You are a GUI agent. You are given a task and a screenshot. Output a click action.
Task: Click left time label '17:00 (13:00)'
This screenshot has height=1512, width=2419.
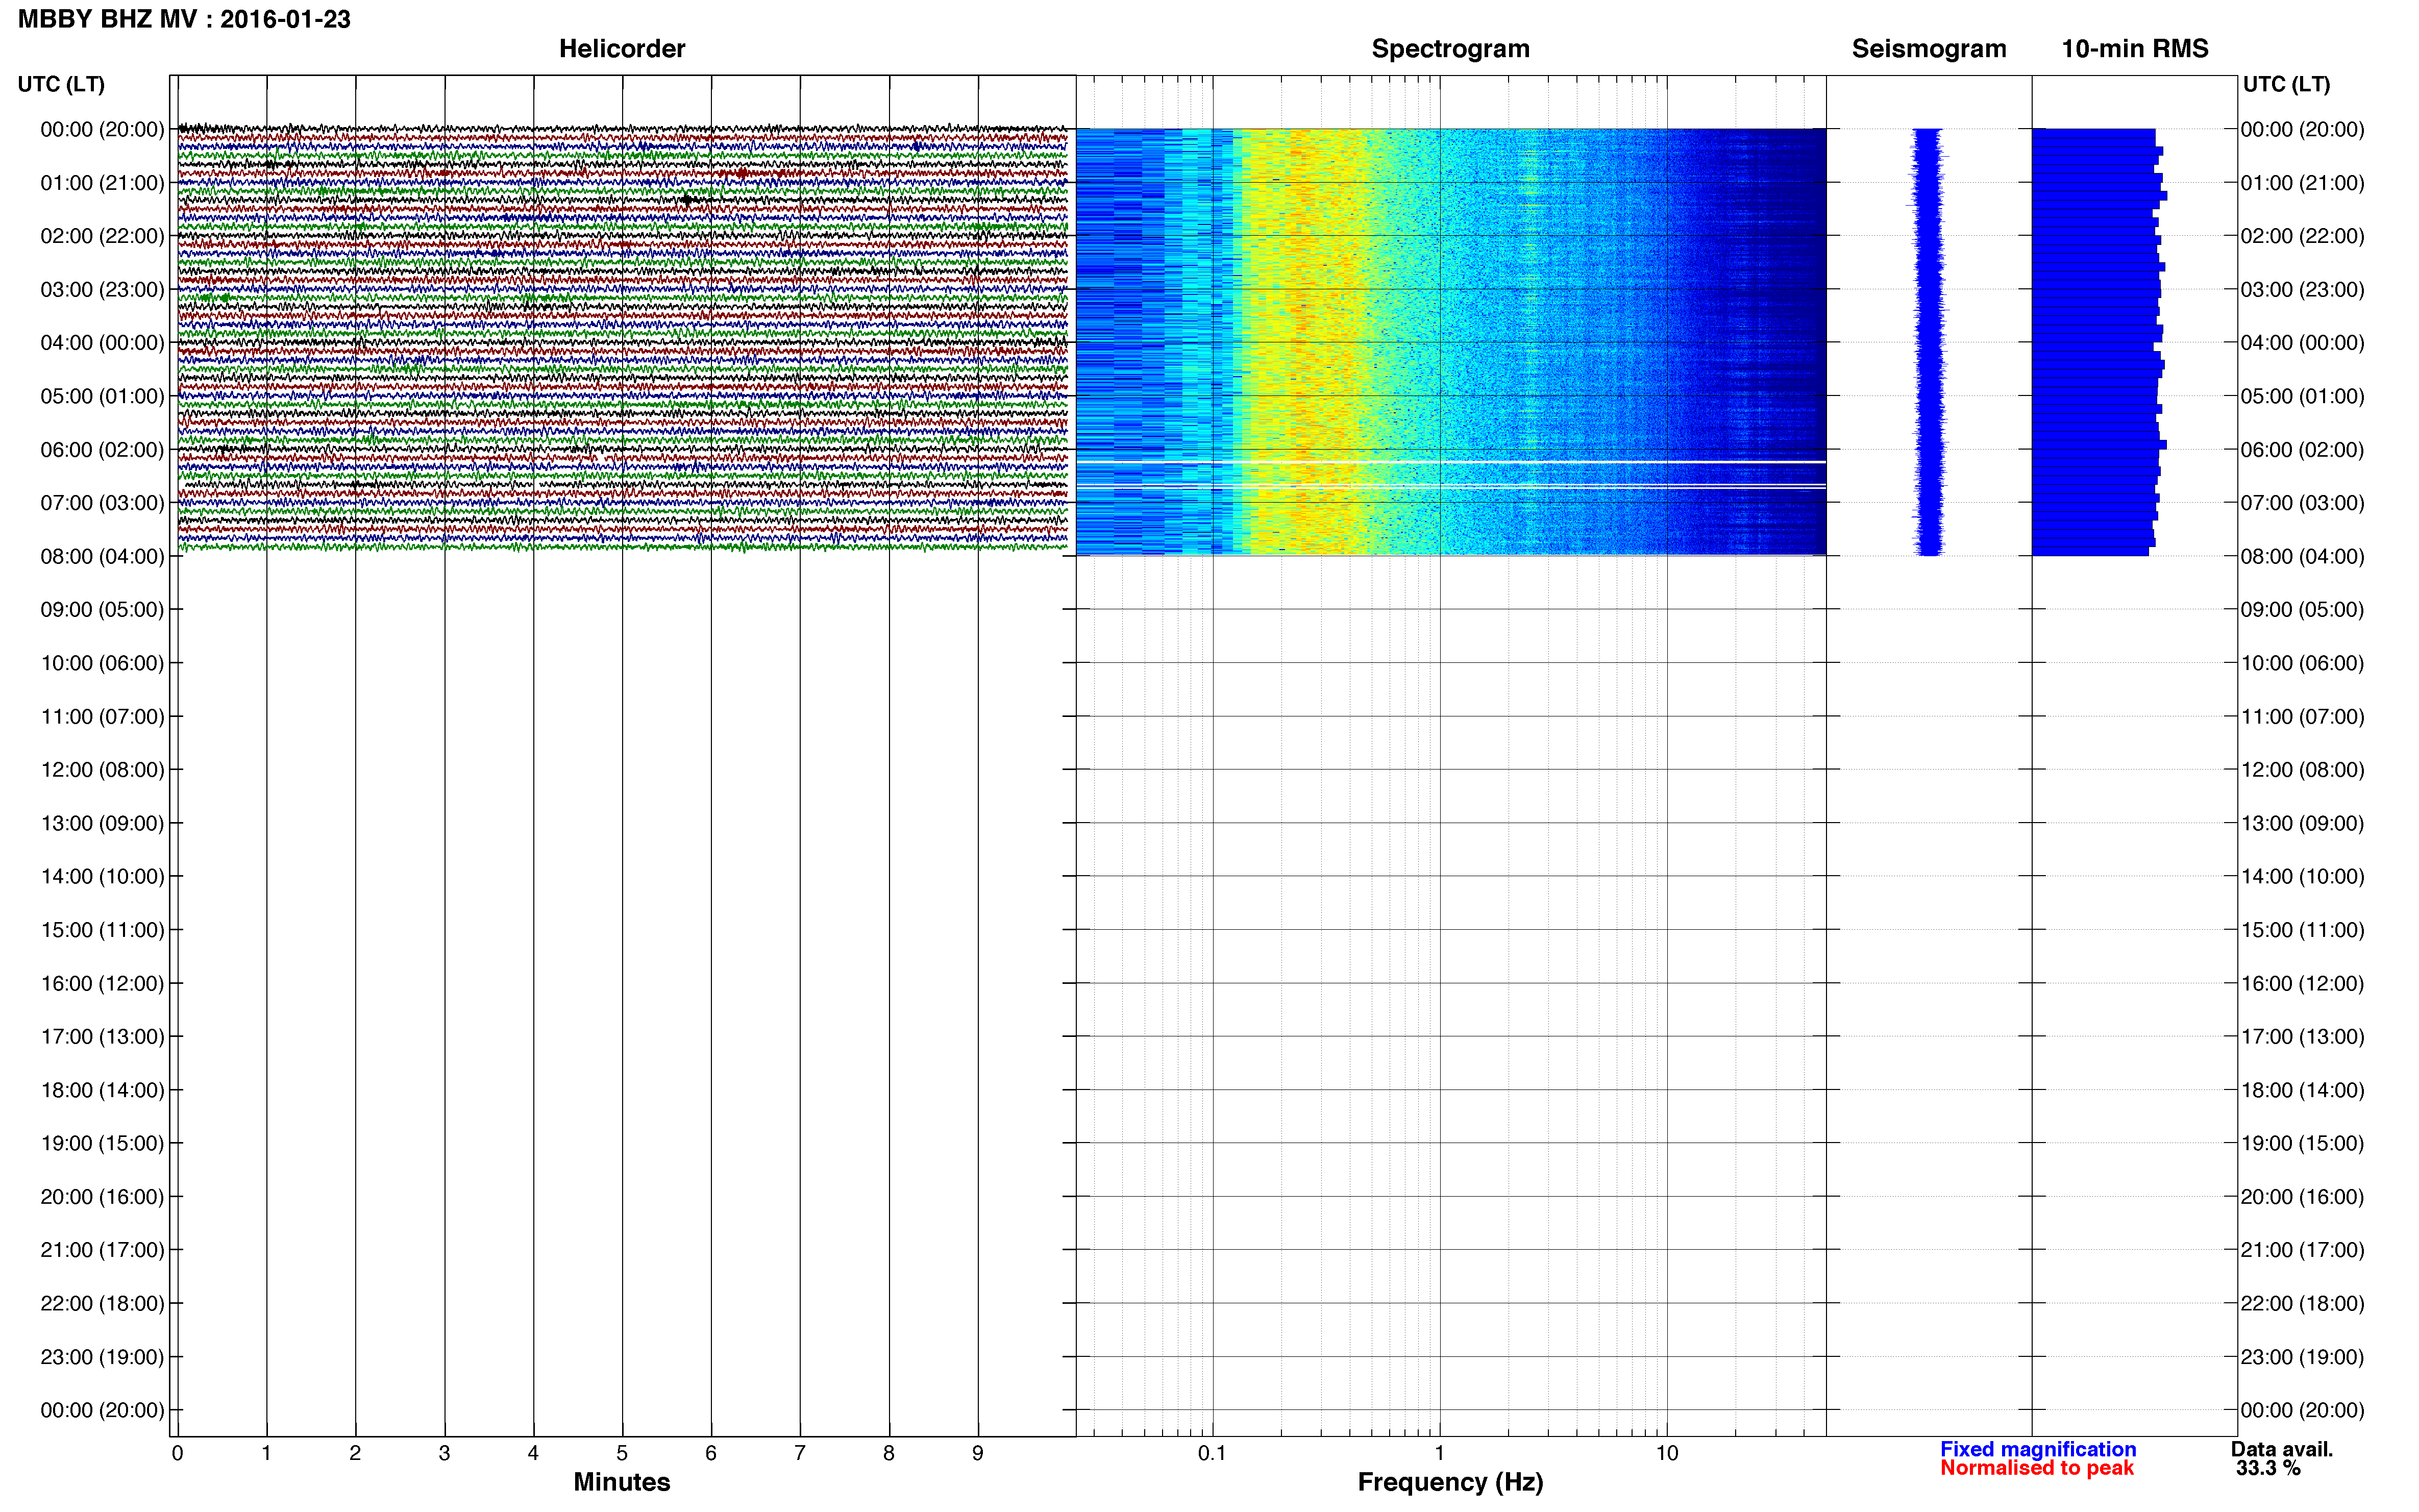click(x=102, y=1036)
